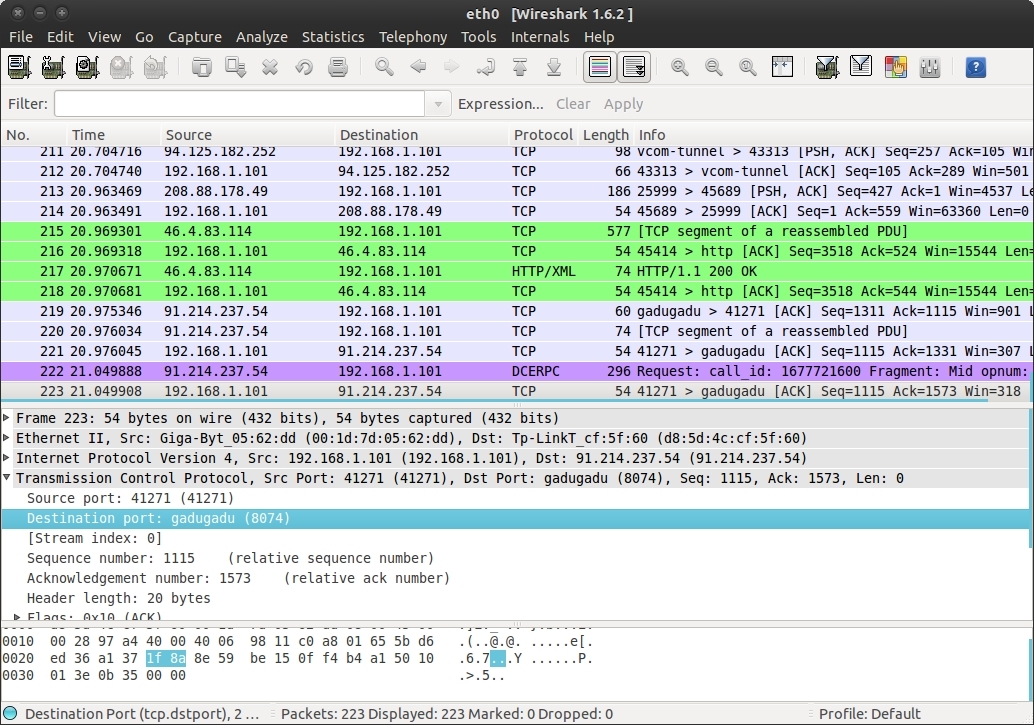This screenshot has height=725, width=1034.
Task: Open the list of capture interfaces
Action: click(x=19, y=67)
